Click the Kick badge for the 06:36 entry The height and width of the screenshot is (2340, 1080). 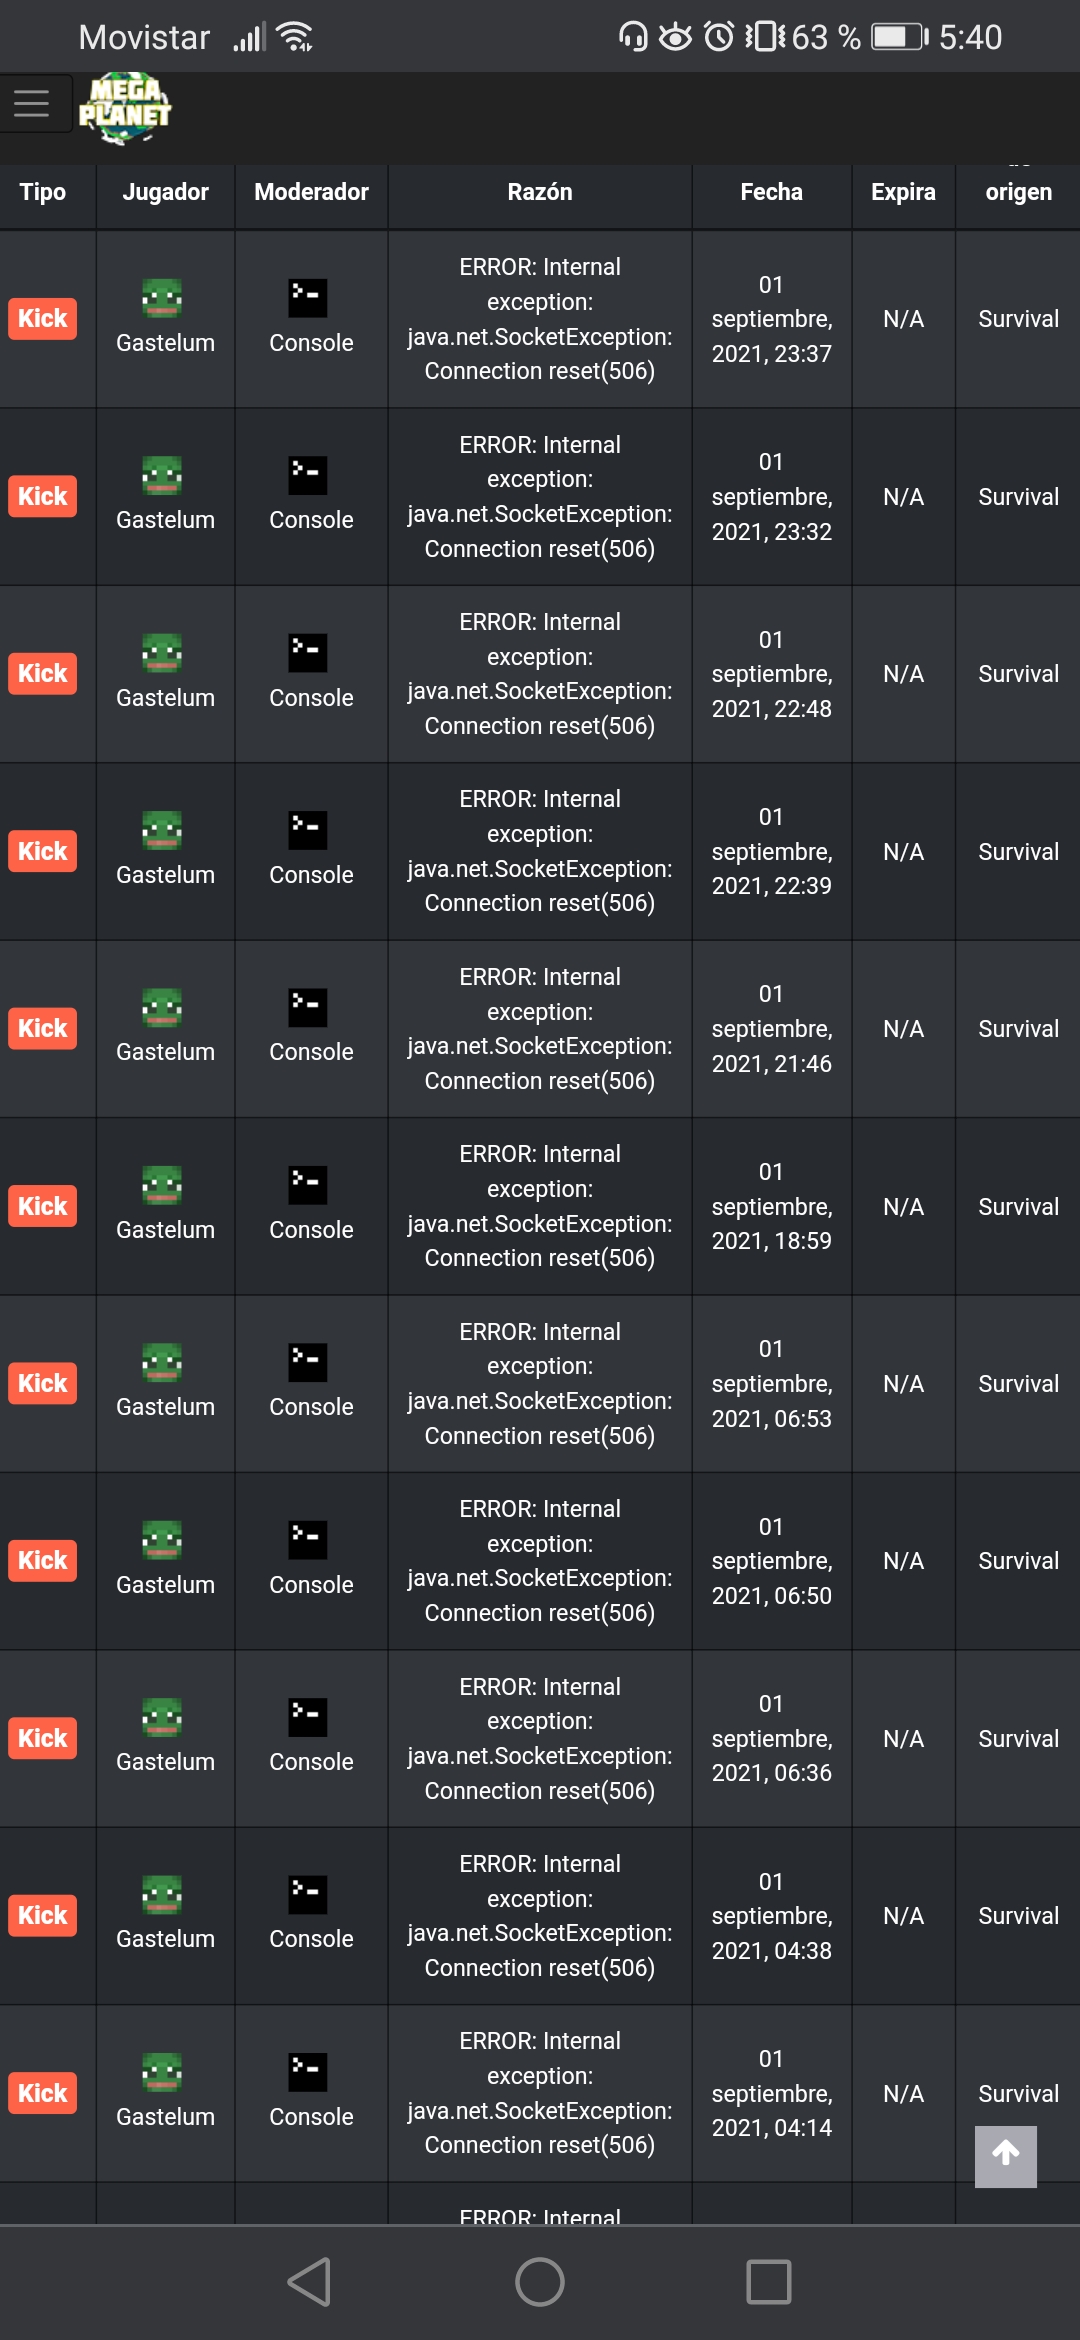(x=42, y=1738)
